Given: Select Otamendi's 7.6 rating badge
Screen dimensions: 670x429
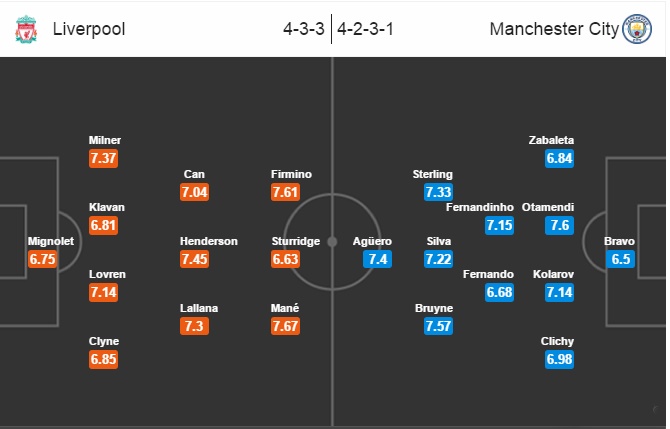Looking at the screenshot, I should (x=559, y=225).
